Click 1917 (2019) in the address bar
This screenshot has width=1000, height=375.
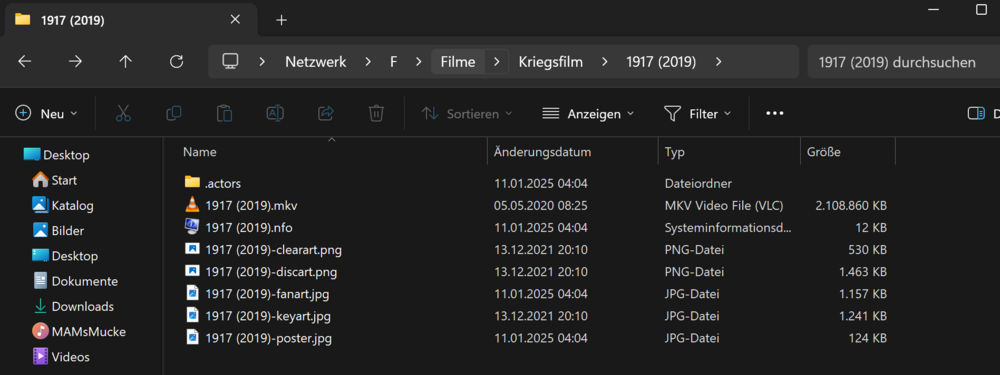[x=661, y=62]
